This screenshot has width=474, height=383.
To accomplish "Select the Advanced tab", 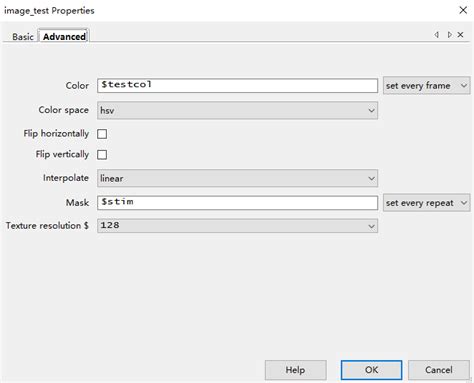I will point(64,36).
